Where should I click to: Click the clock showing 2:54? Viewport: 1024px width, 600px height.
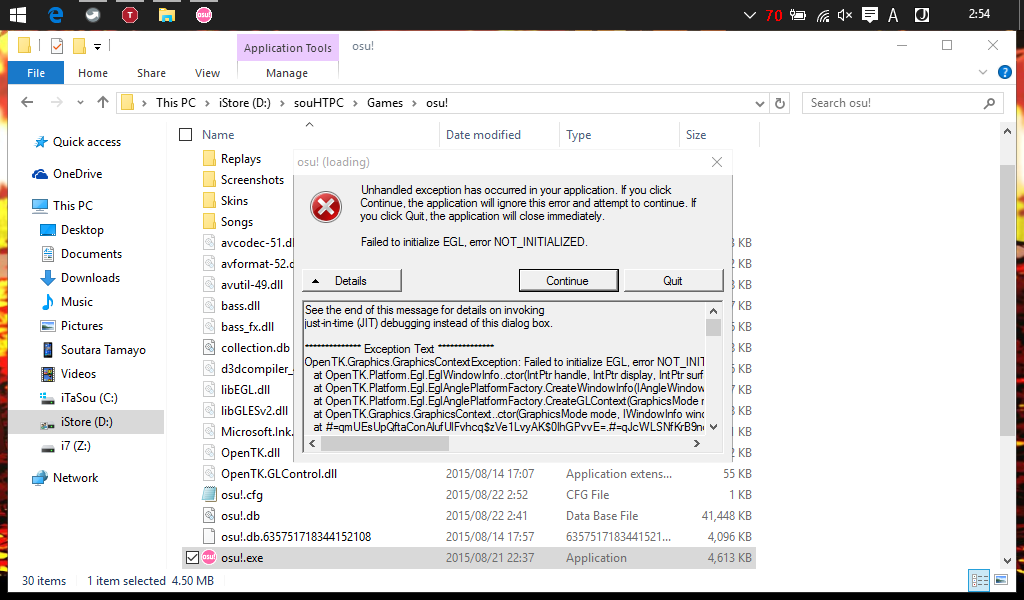click(979, 14)
